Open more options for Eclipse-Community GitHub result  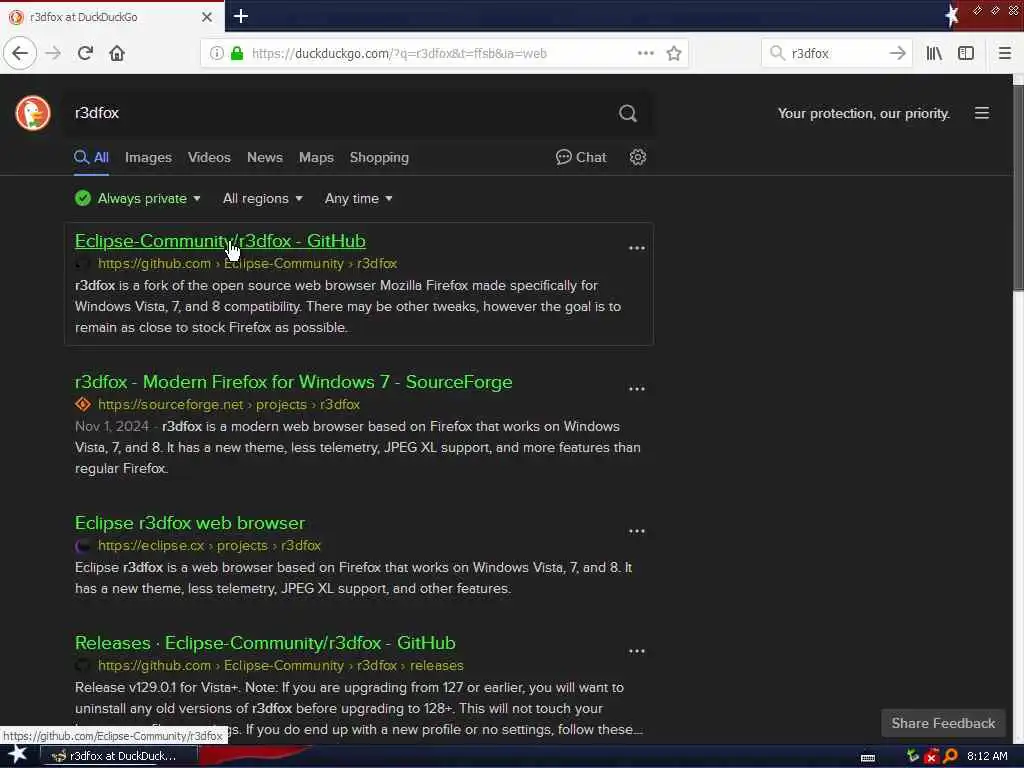tap(637, 248)
